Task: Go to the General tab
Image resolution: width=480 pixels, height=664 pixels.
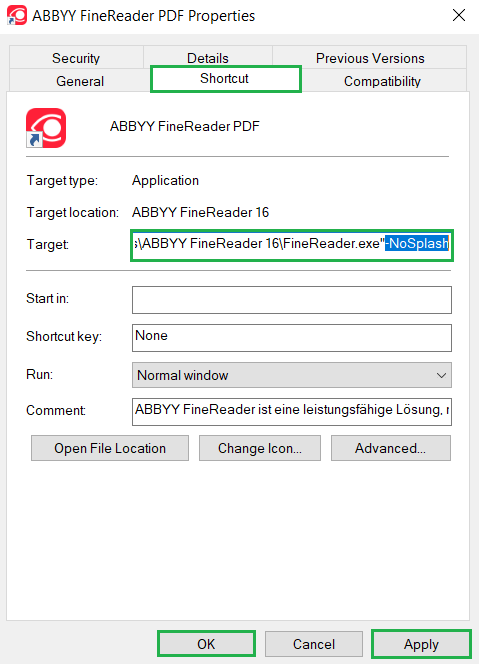Action: pos(80,80)
